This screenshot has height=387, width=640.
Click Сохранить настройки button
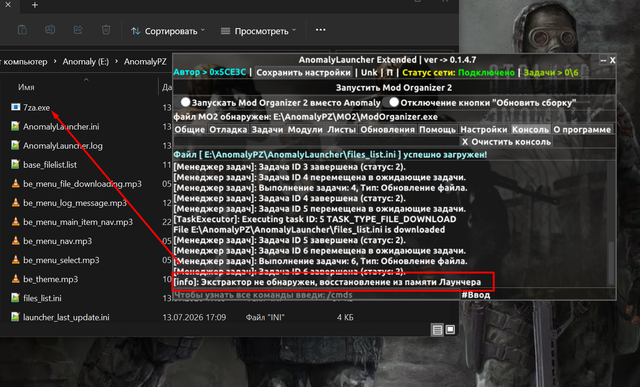coord(303,73)
